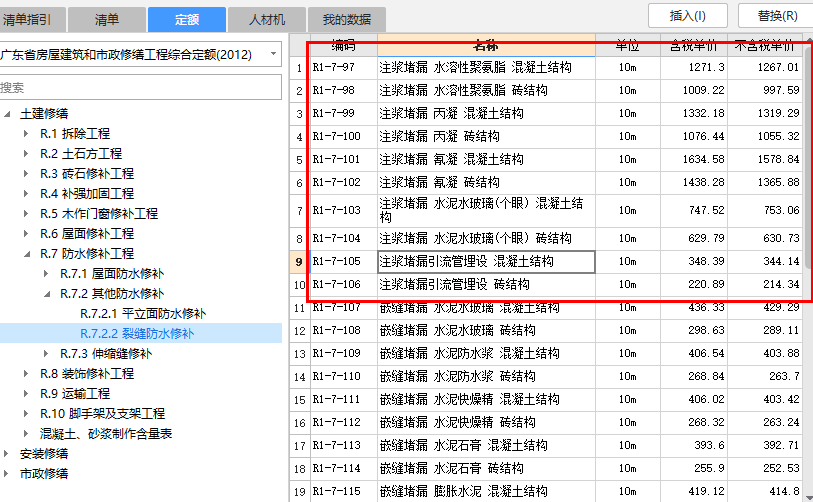Select 注浆堵漏引流管埋设 混凝土结构 name cell
Screen dimensions: 813x502
point(486,261)
